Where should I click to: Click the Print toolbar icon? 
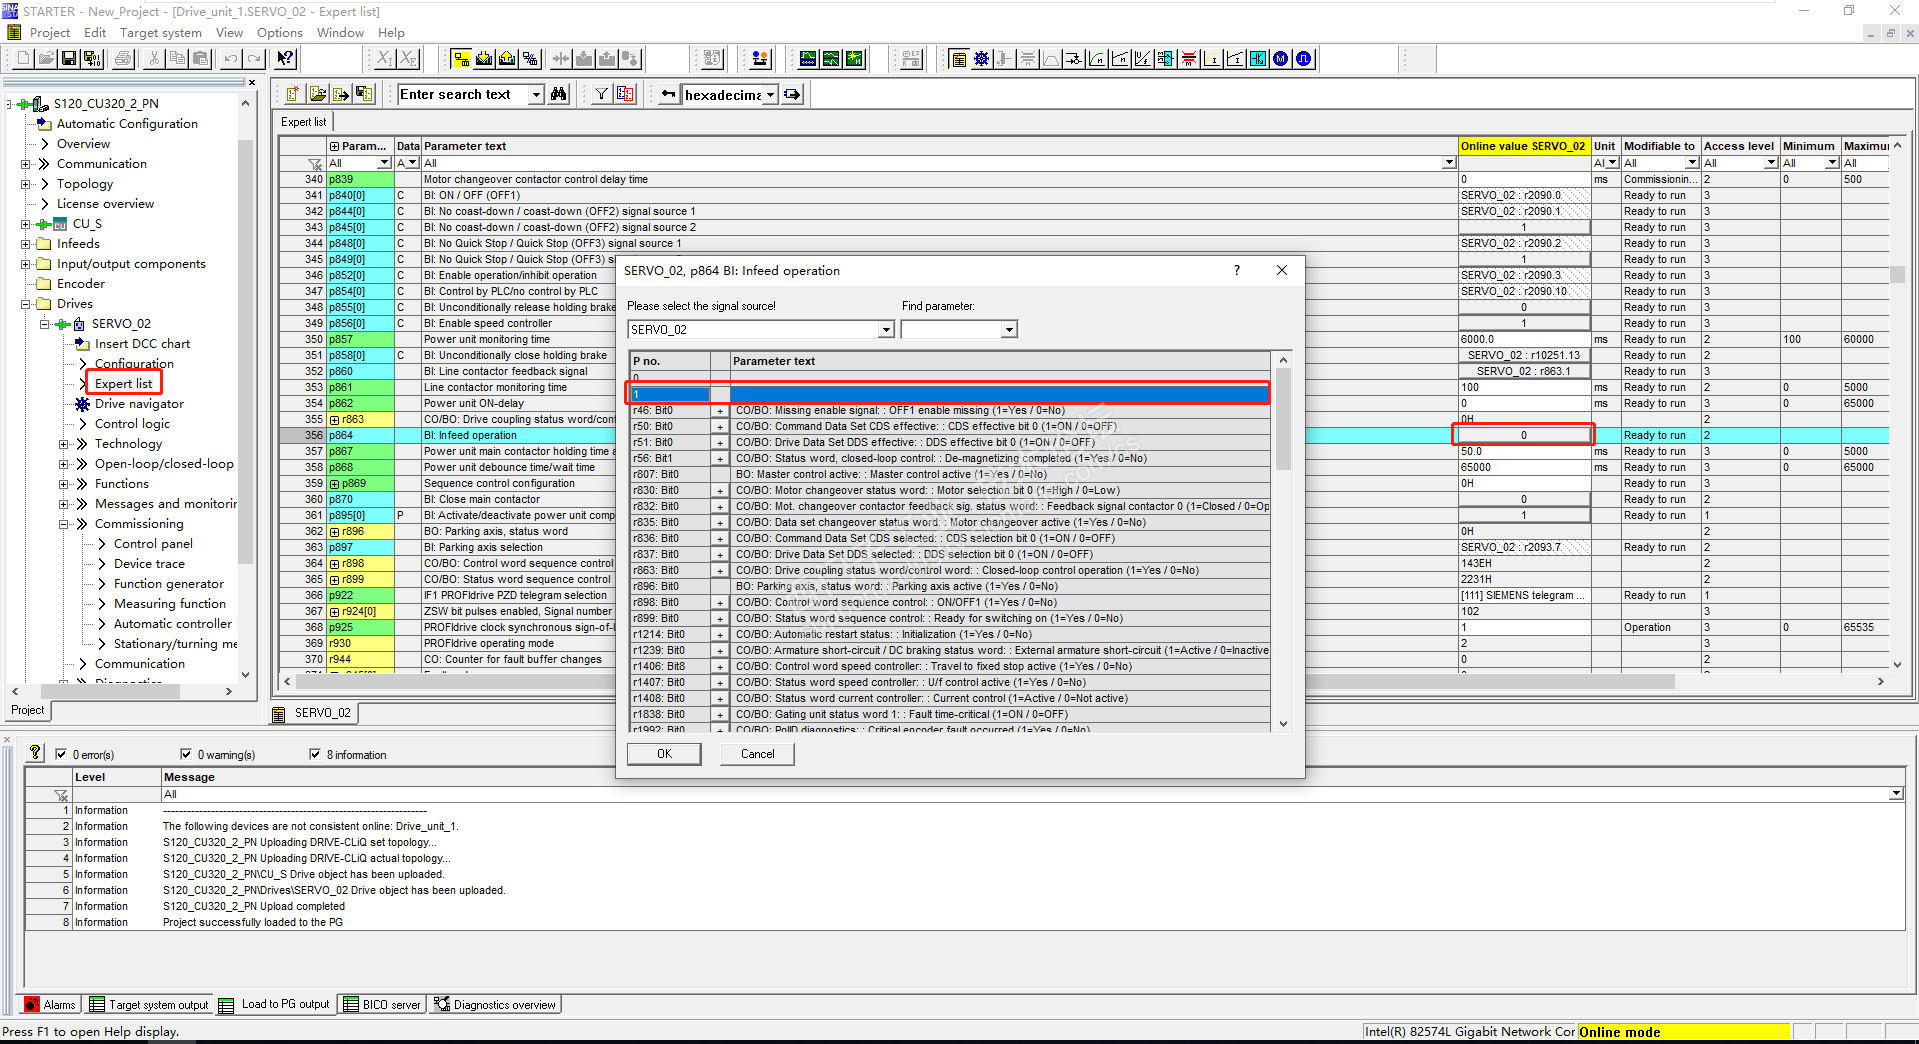[x=123, y=59]
